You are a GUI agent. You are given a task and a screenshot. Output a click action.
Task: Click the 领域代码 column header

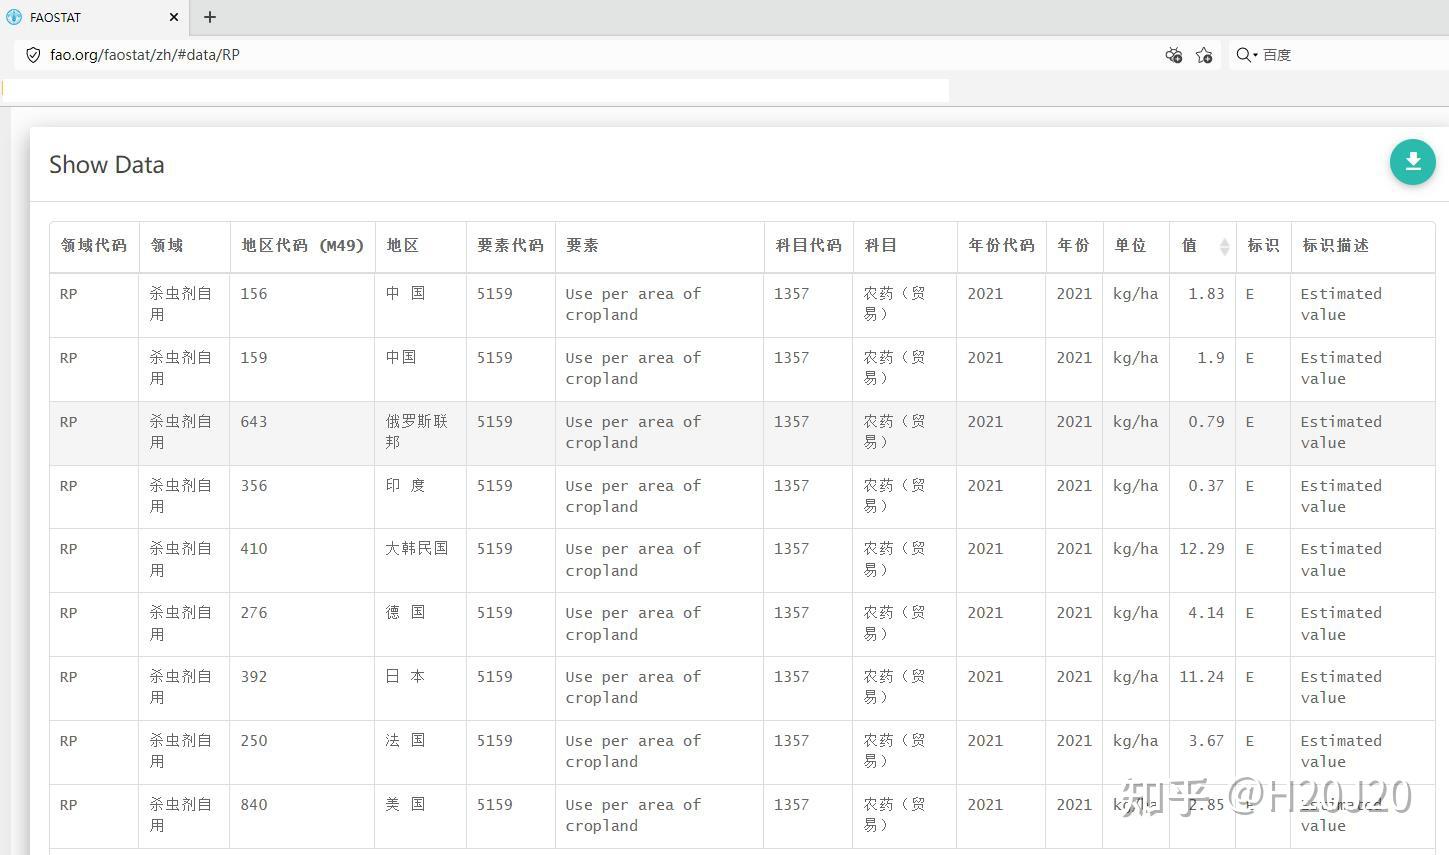click(x=94, y=246)
